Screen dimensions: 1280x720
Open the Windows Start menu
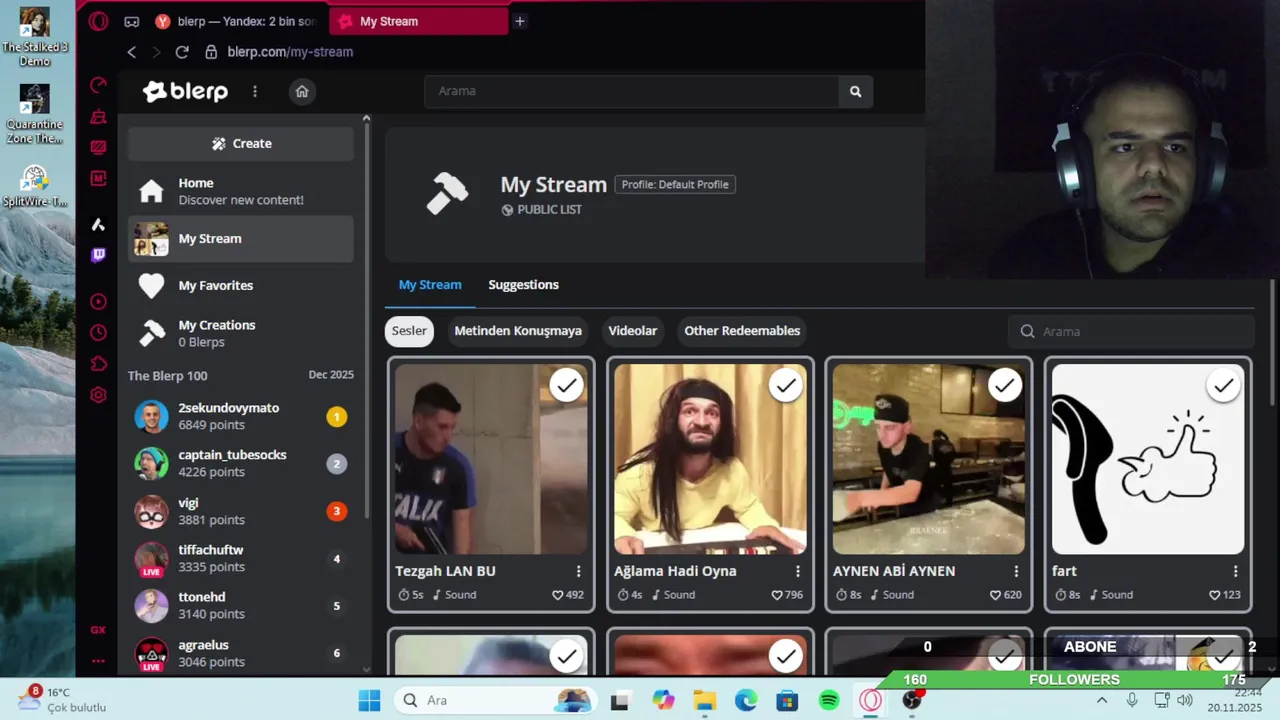369,700
